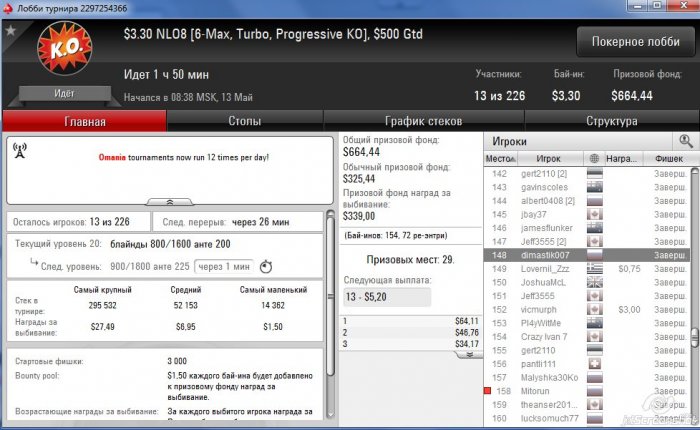Sort by Фишек chips column
Viewport: 700px width, 430px height.
point(669,159)
